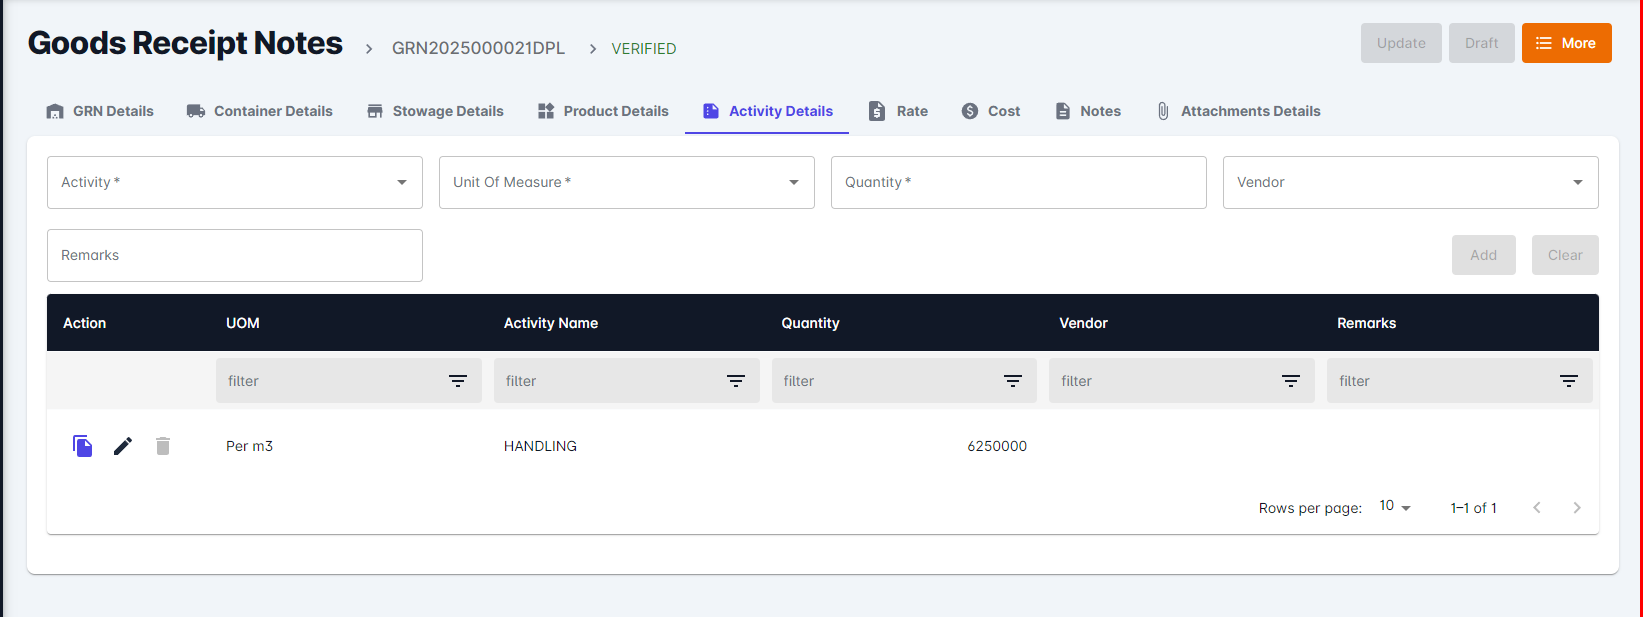
Task: Click the Remarks text field
Action: tap(234, 255)
